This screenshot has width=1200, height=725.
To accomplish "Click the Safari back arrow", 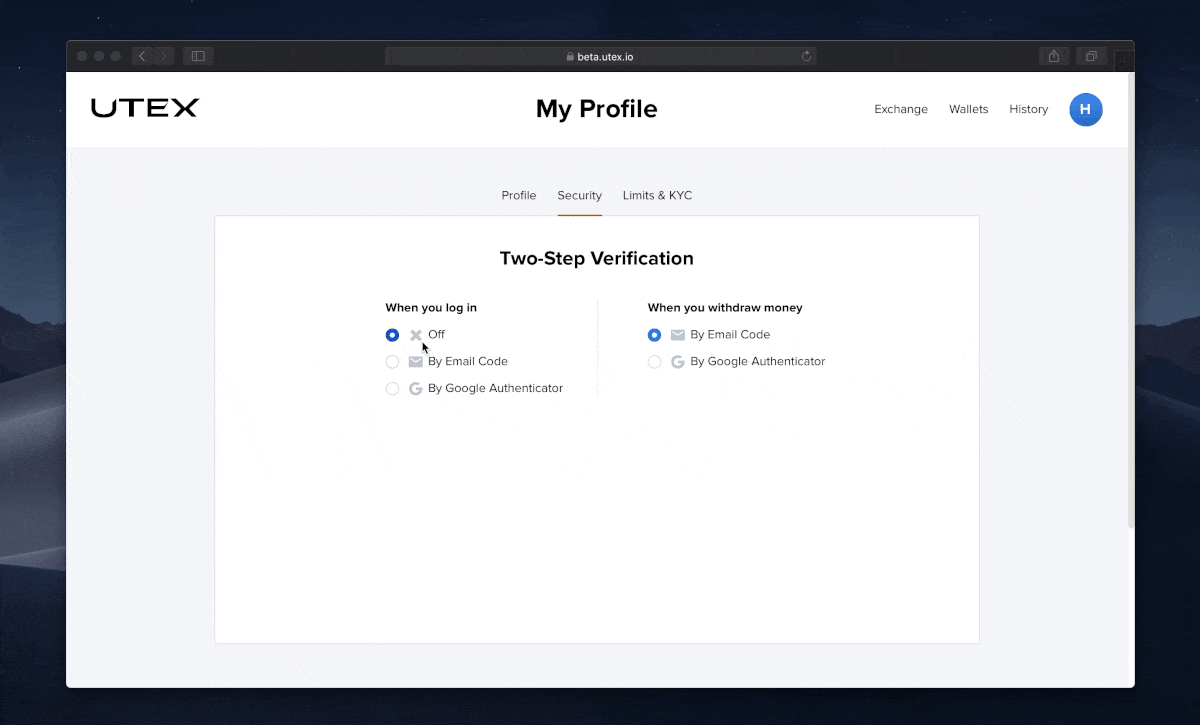I will (142, 56).
